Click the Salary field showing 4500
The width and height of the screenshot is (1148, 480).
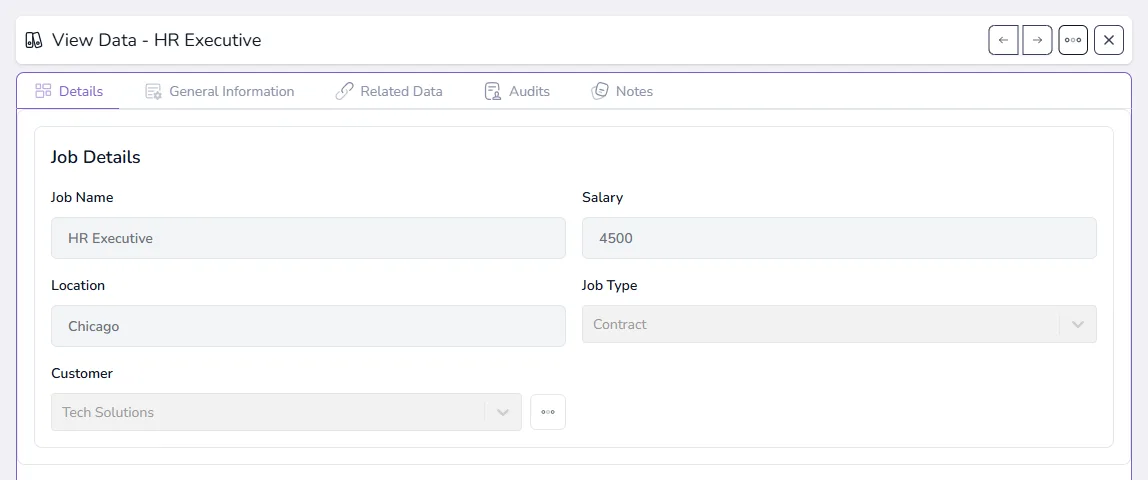pos(839,238)
